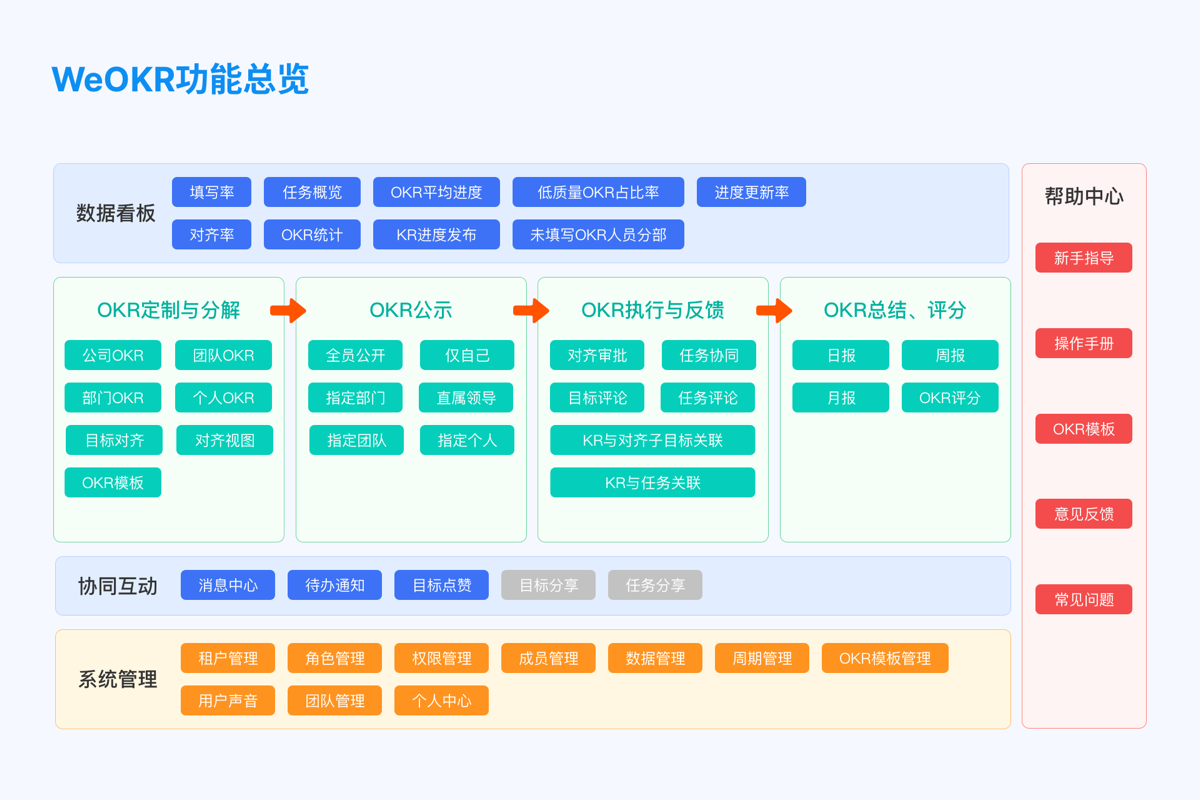Open 新手指导 in the 帮助中心 panel
1200x800 pixels.
pyautogui.click(x=1084, y=258)
